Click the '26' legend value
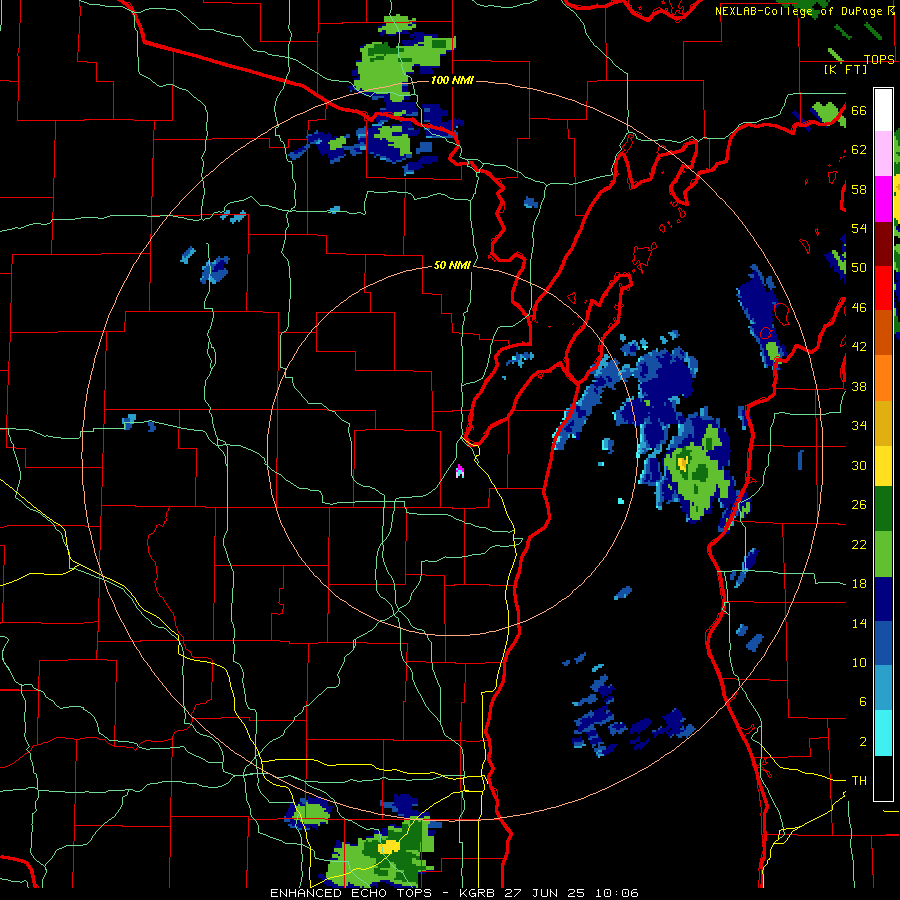Screen dimensions: 900x900 coord(859,505)
